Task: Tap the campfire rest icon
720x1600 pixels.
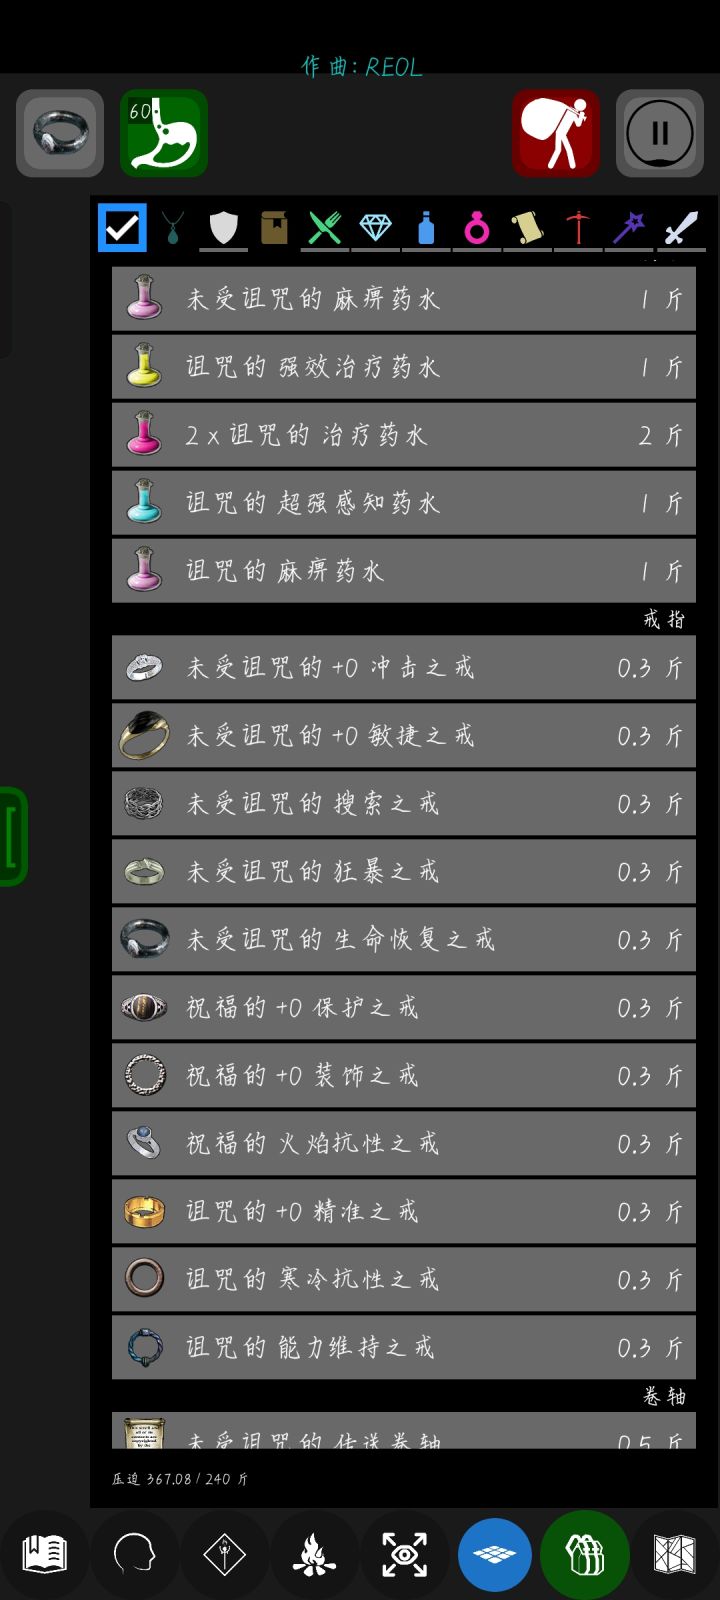Action: (x=314, y=1554)
